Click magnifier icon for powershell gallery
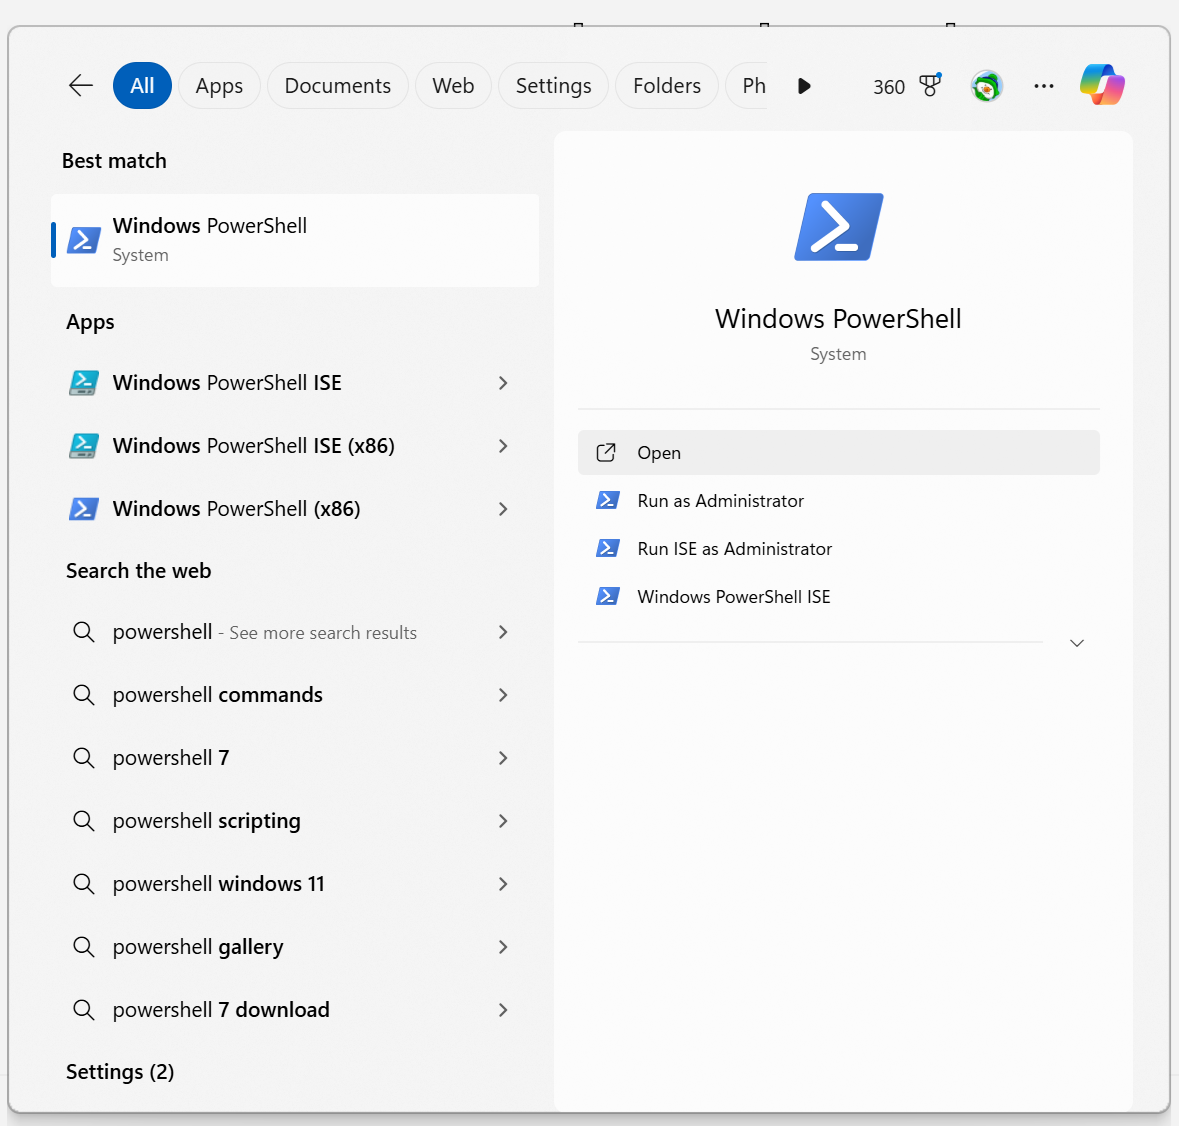The image size is (1179, 1126). (x=83, y=947)
